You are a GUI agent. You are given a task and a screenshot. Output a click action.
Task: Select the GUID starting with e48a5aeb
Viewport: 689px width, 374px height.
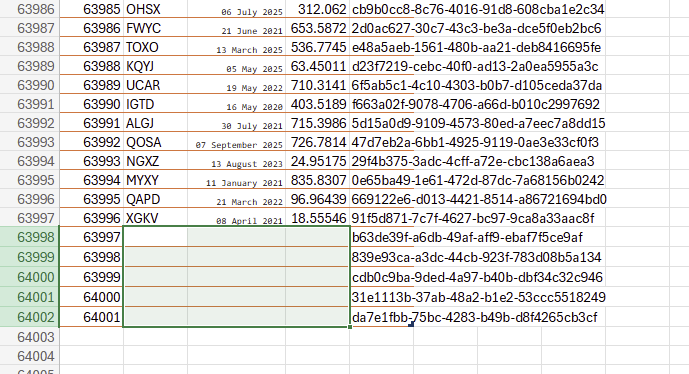[476, 47]
